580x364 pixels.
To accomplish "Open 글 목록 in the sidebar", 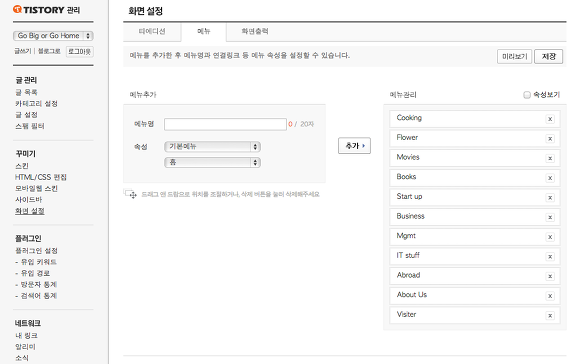I will click(26, 92).
